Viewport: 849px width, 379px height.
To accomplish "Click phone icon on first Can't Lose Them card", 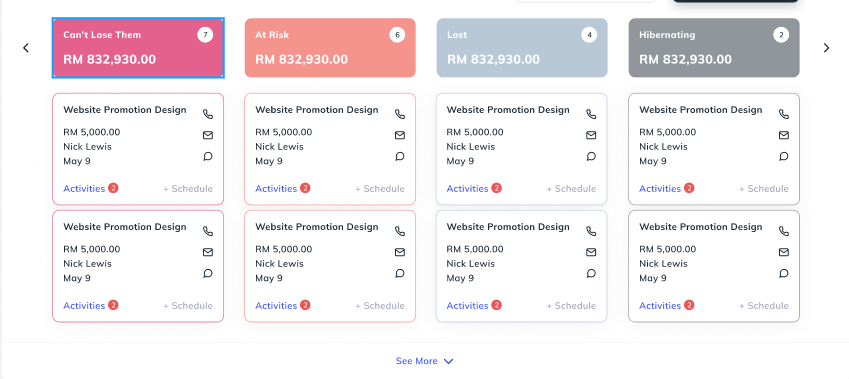I will 208,114.
